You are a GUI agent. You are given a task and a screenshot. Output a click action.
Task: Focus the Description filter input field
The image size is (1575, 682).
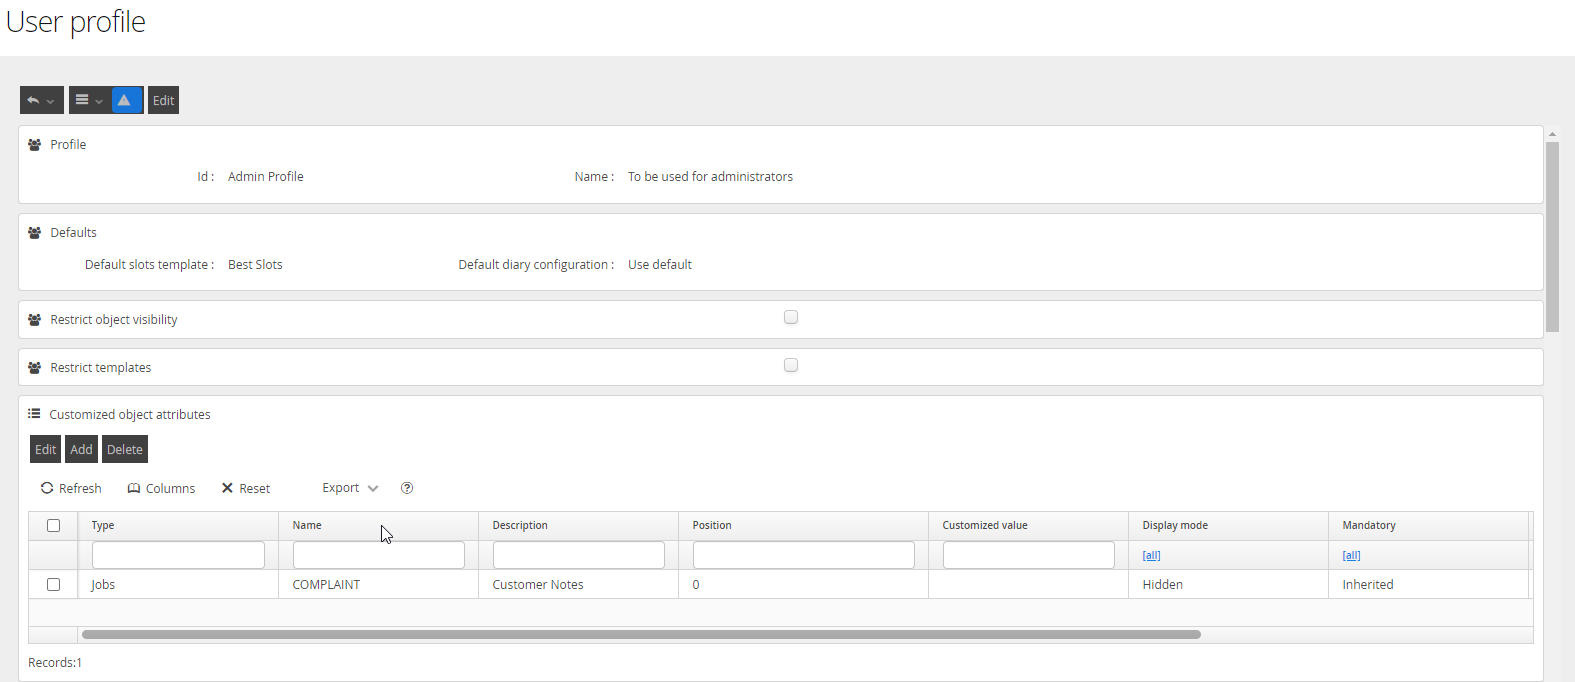578,555
